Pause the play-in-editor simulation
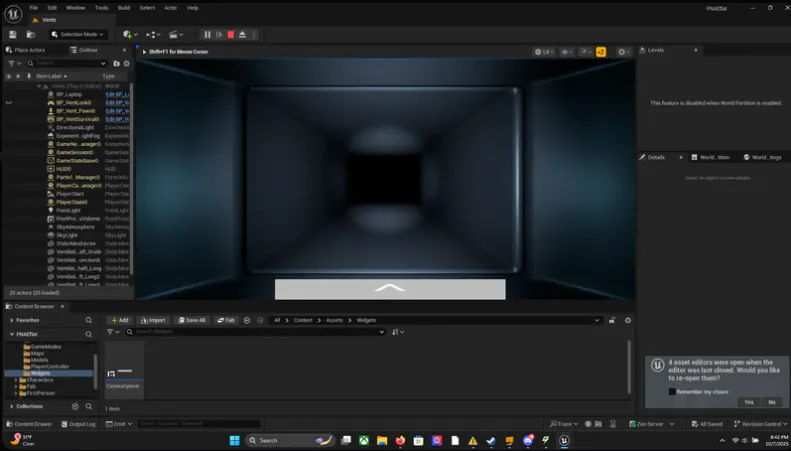Image resolution: width=791 pixels, height=451 pixels. (x=207, y=34)
